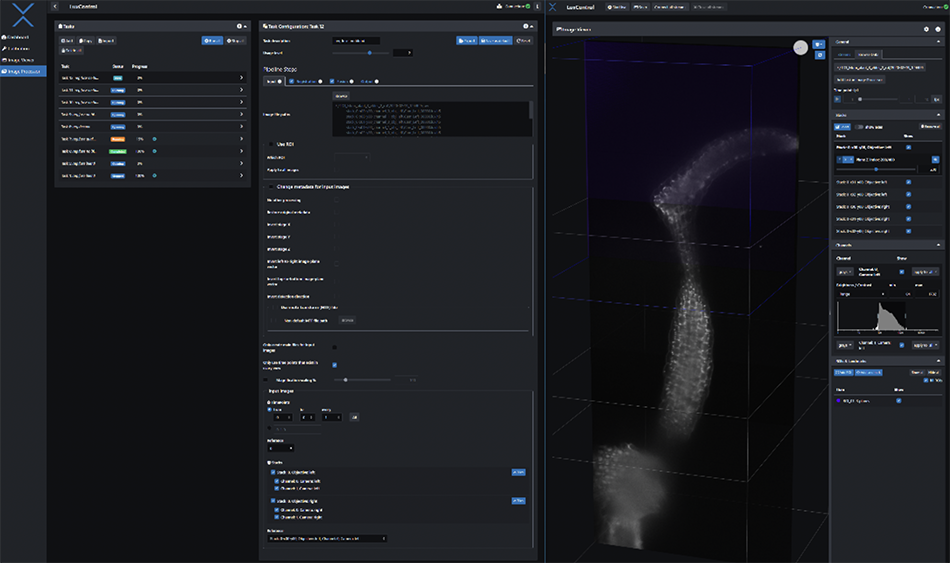Collapse the Channels section in right panel

(x=937, y=245)
